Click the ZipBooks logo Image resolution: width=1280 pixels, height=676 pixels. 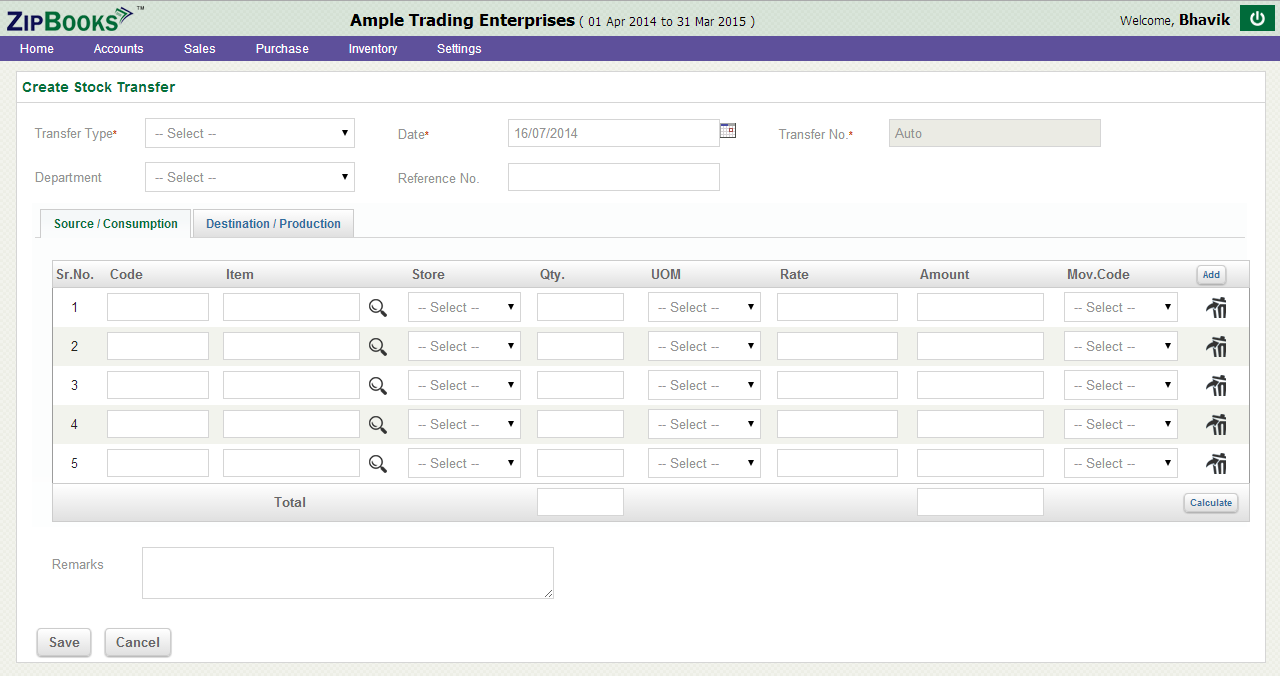point(70,18)
